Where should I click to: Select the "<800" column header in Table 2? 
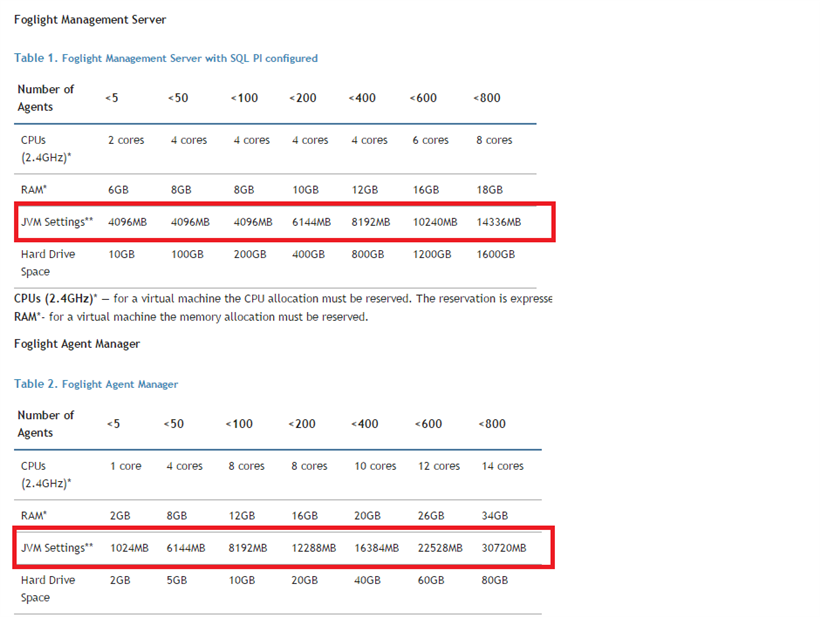click(492, 424)
